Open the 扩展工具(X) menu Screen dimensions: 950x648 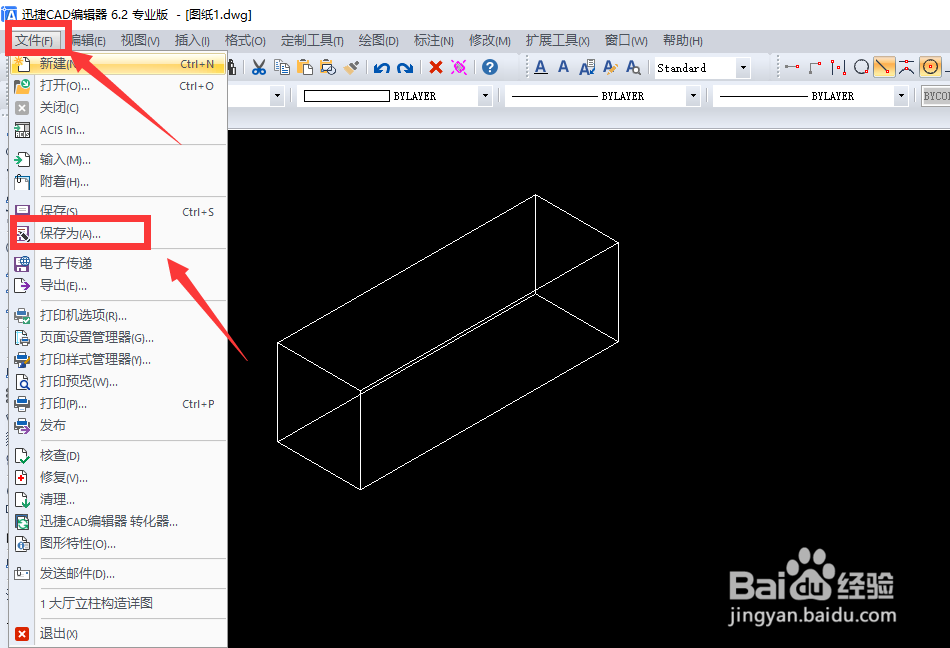557,41
